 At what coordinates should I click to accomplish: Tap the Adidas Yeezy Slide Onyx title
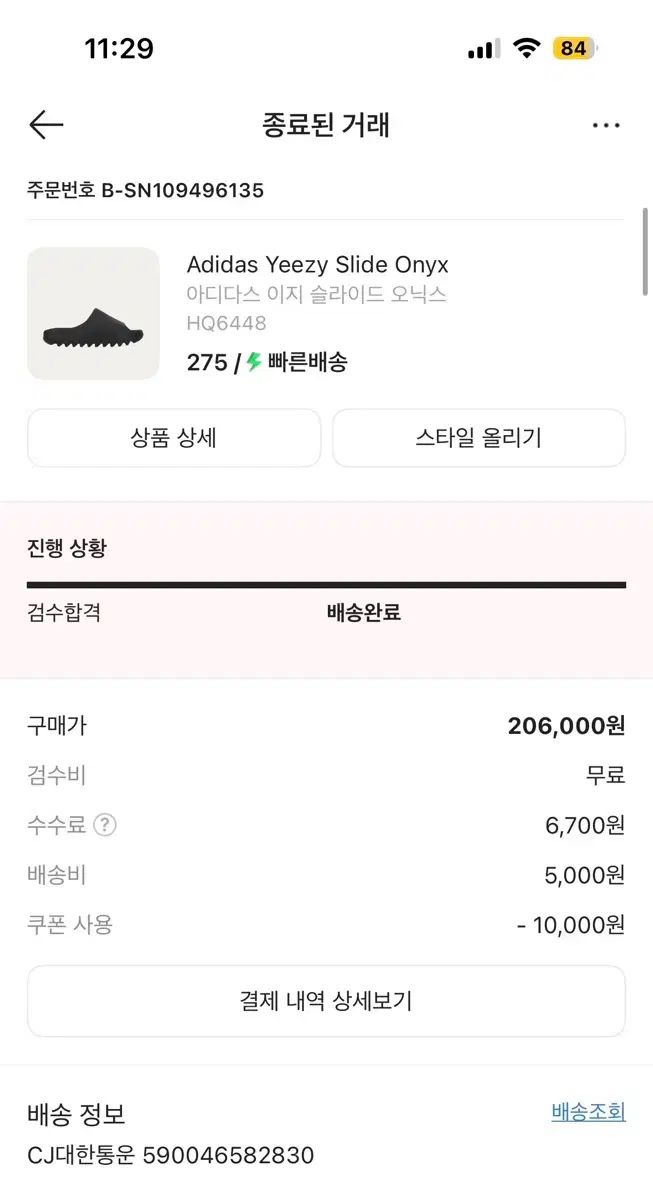[317, 265]
